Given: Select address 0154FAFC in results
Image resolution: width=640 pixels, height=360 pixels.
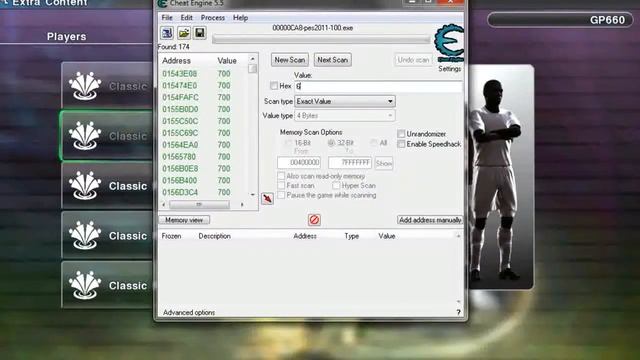Looking at the screenshot, I should [180, 97].
